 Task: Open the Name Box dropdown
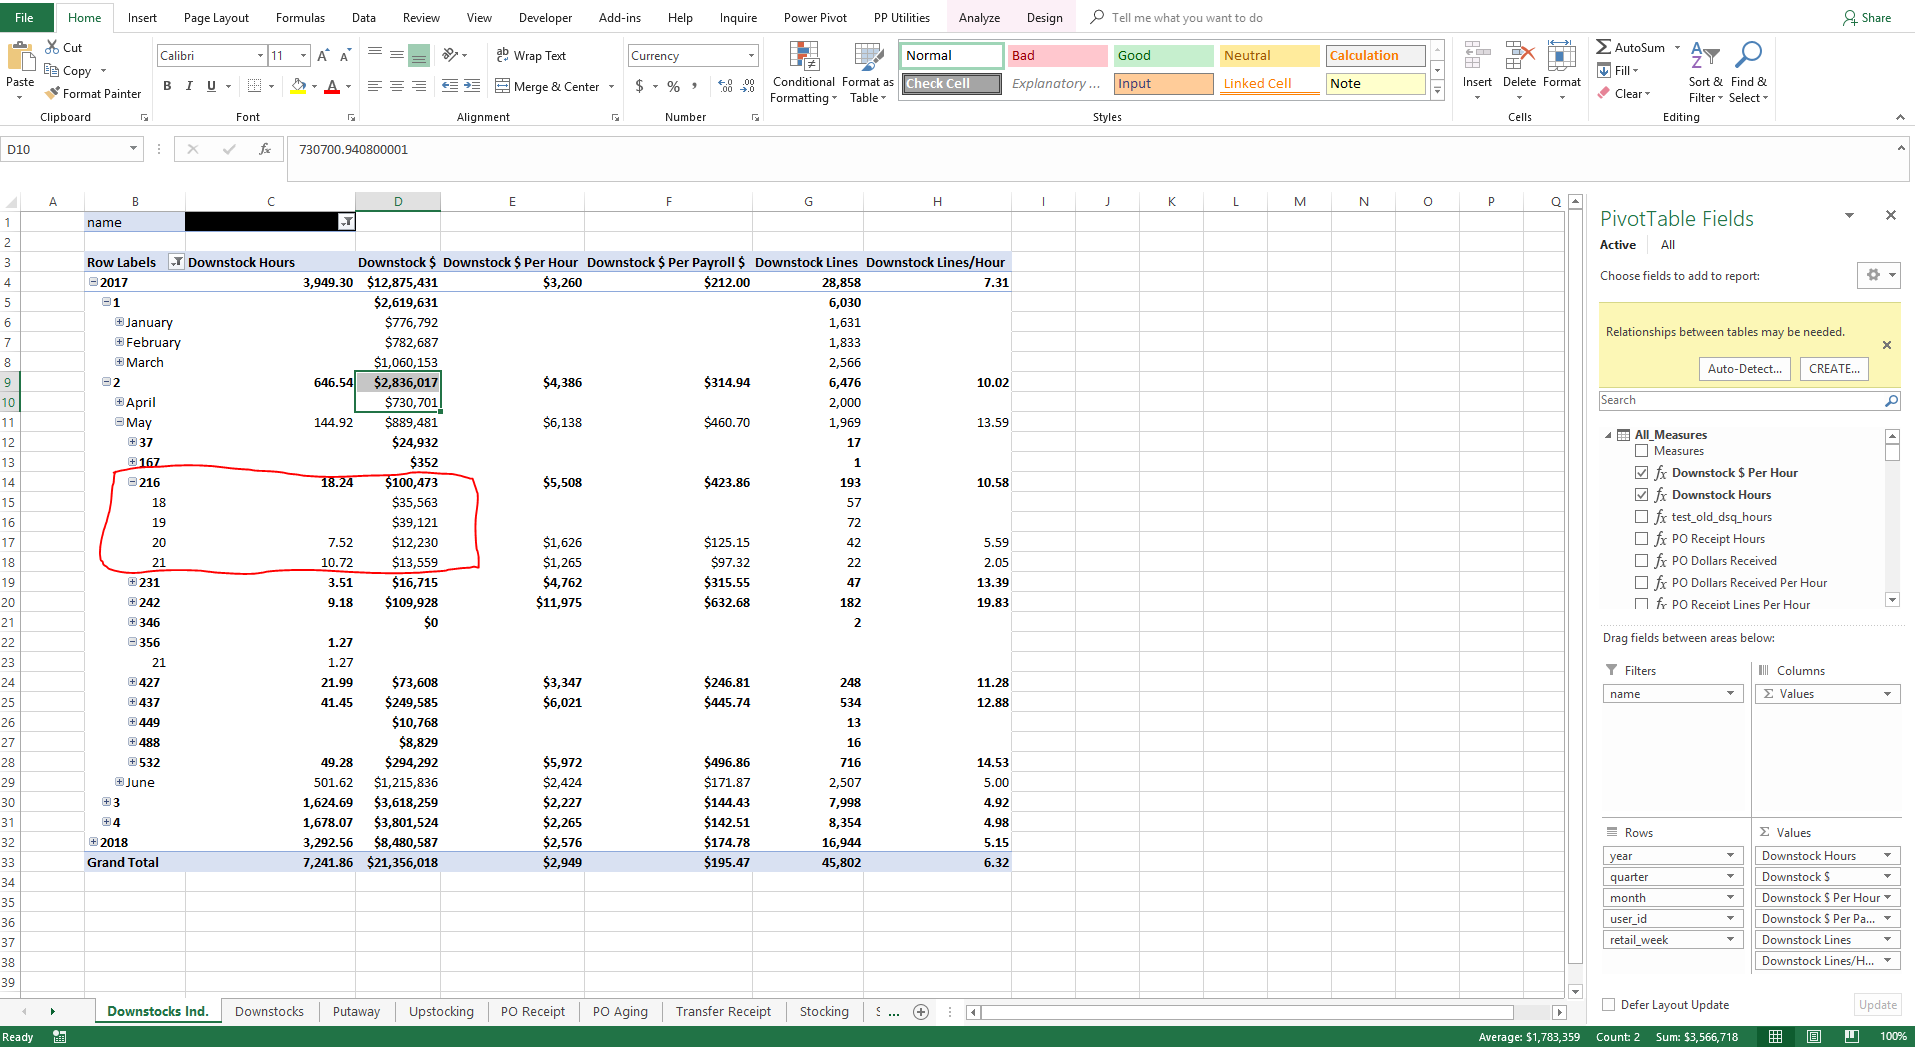click(133, 149)
